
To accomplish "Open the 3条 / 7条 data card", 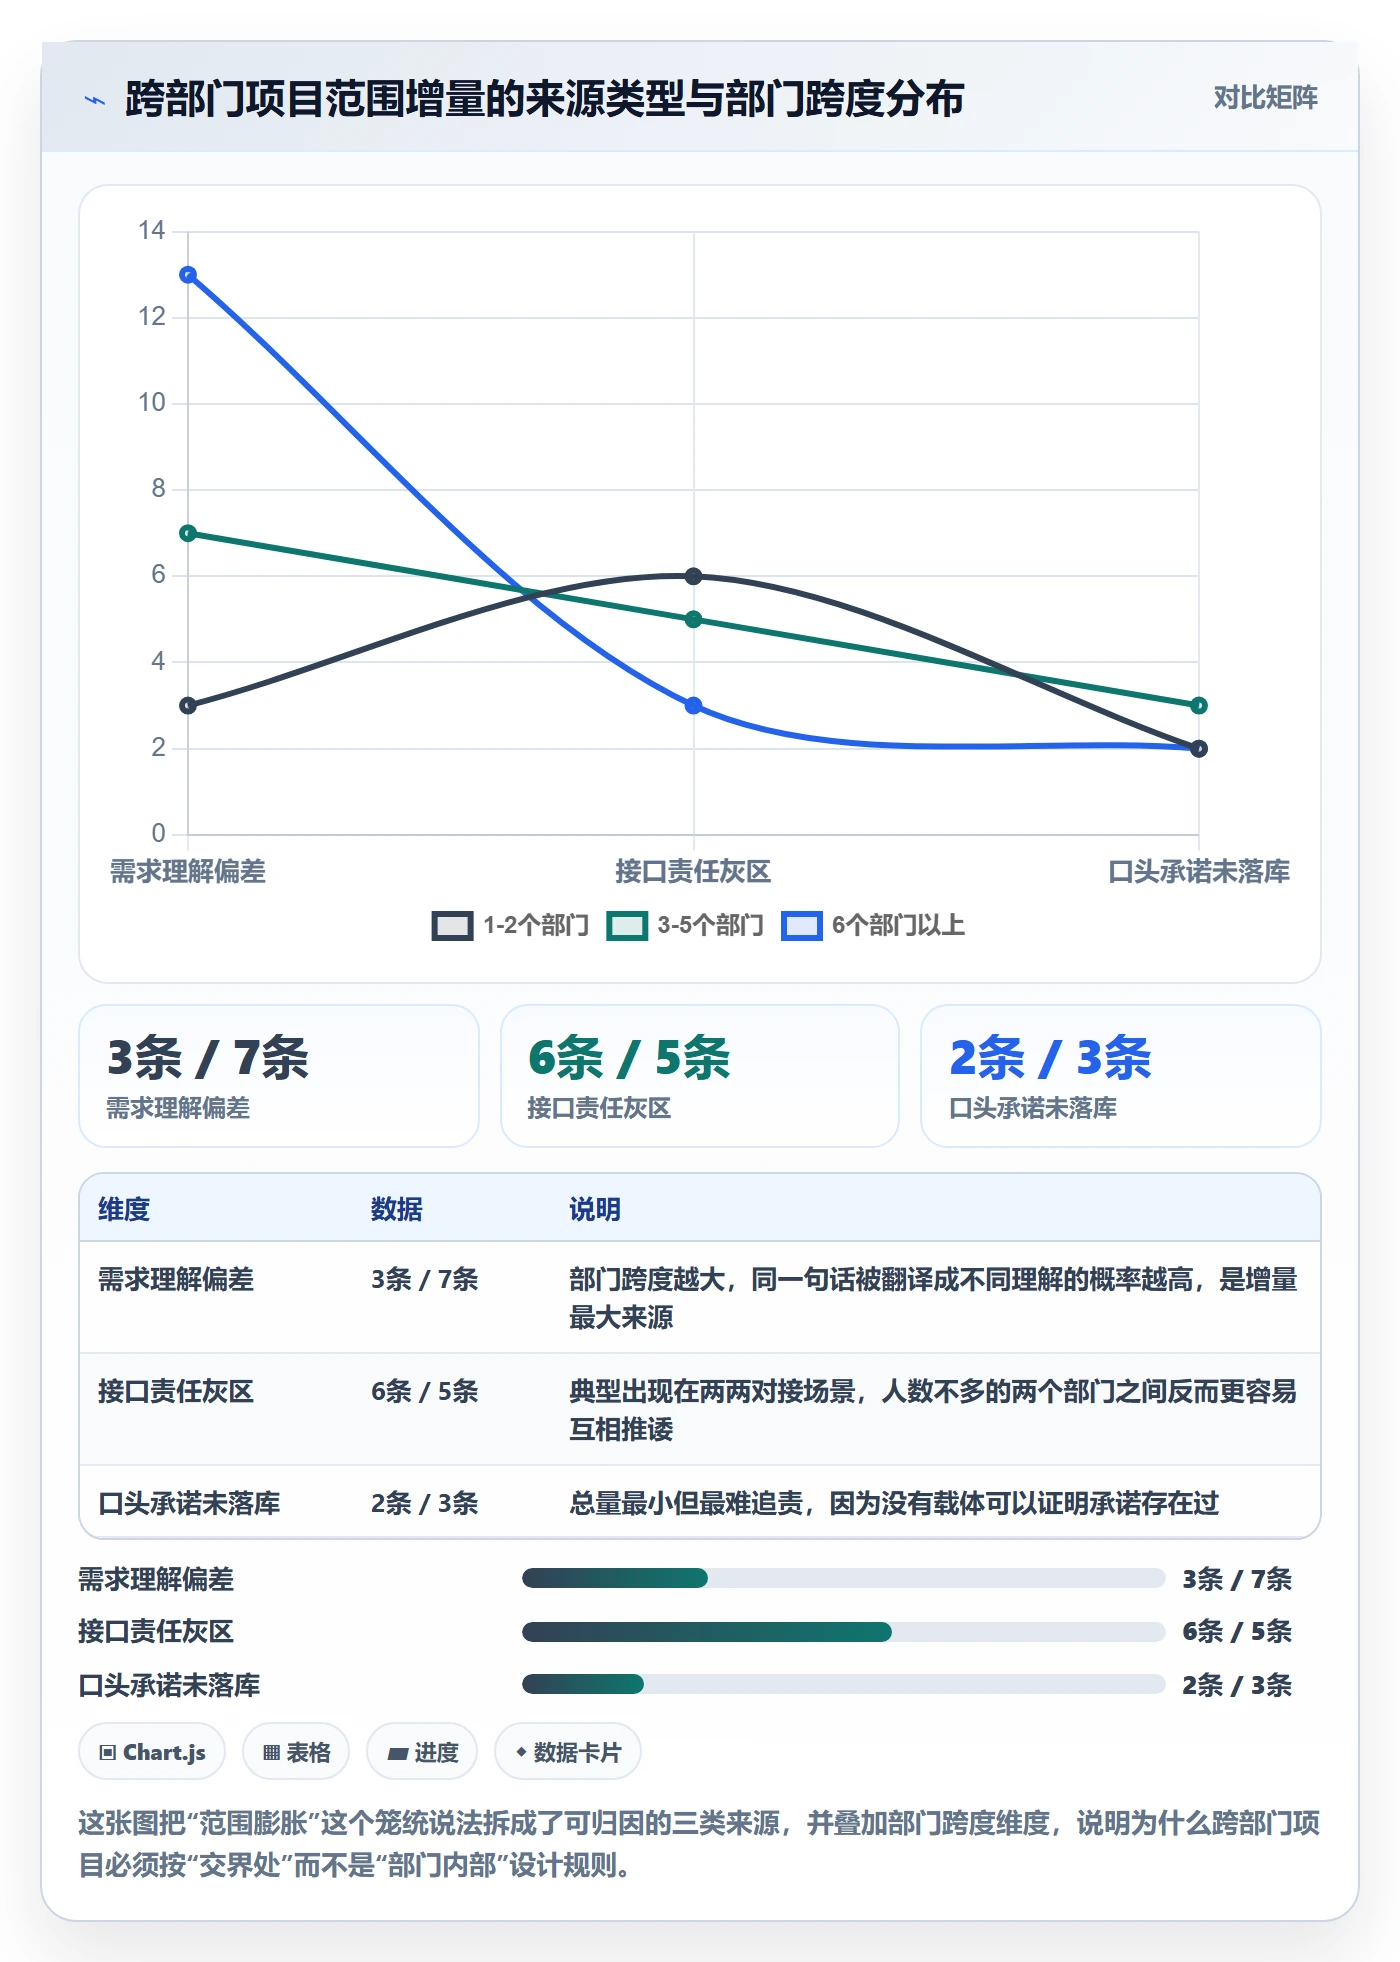I will pyautogui.click(x=279, y=1076).
